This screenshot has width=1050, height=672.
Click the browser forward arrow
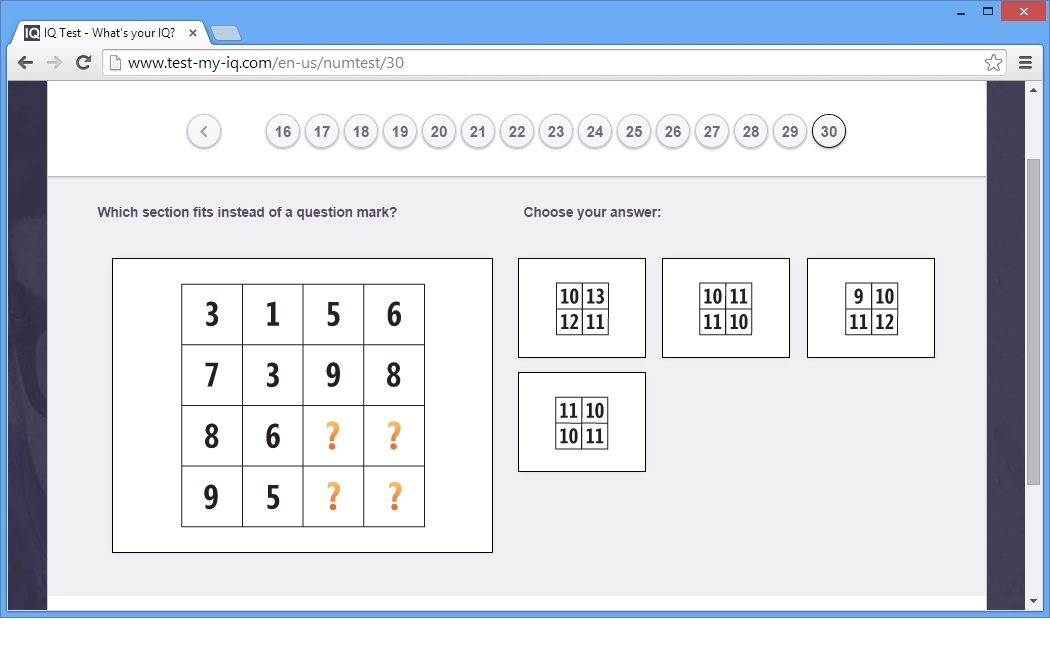(x=54, y=63)
